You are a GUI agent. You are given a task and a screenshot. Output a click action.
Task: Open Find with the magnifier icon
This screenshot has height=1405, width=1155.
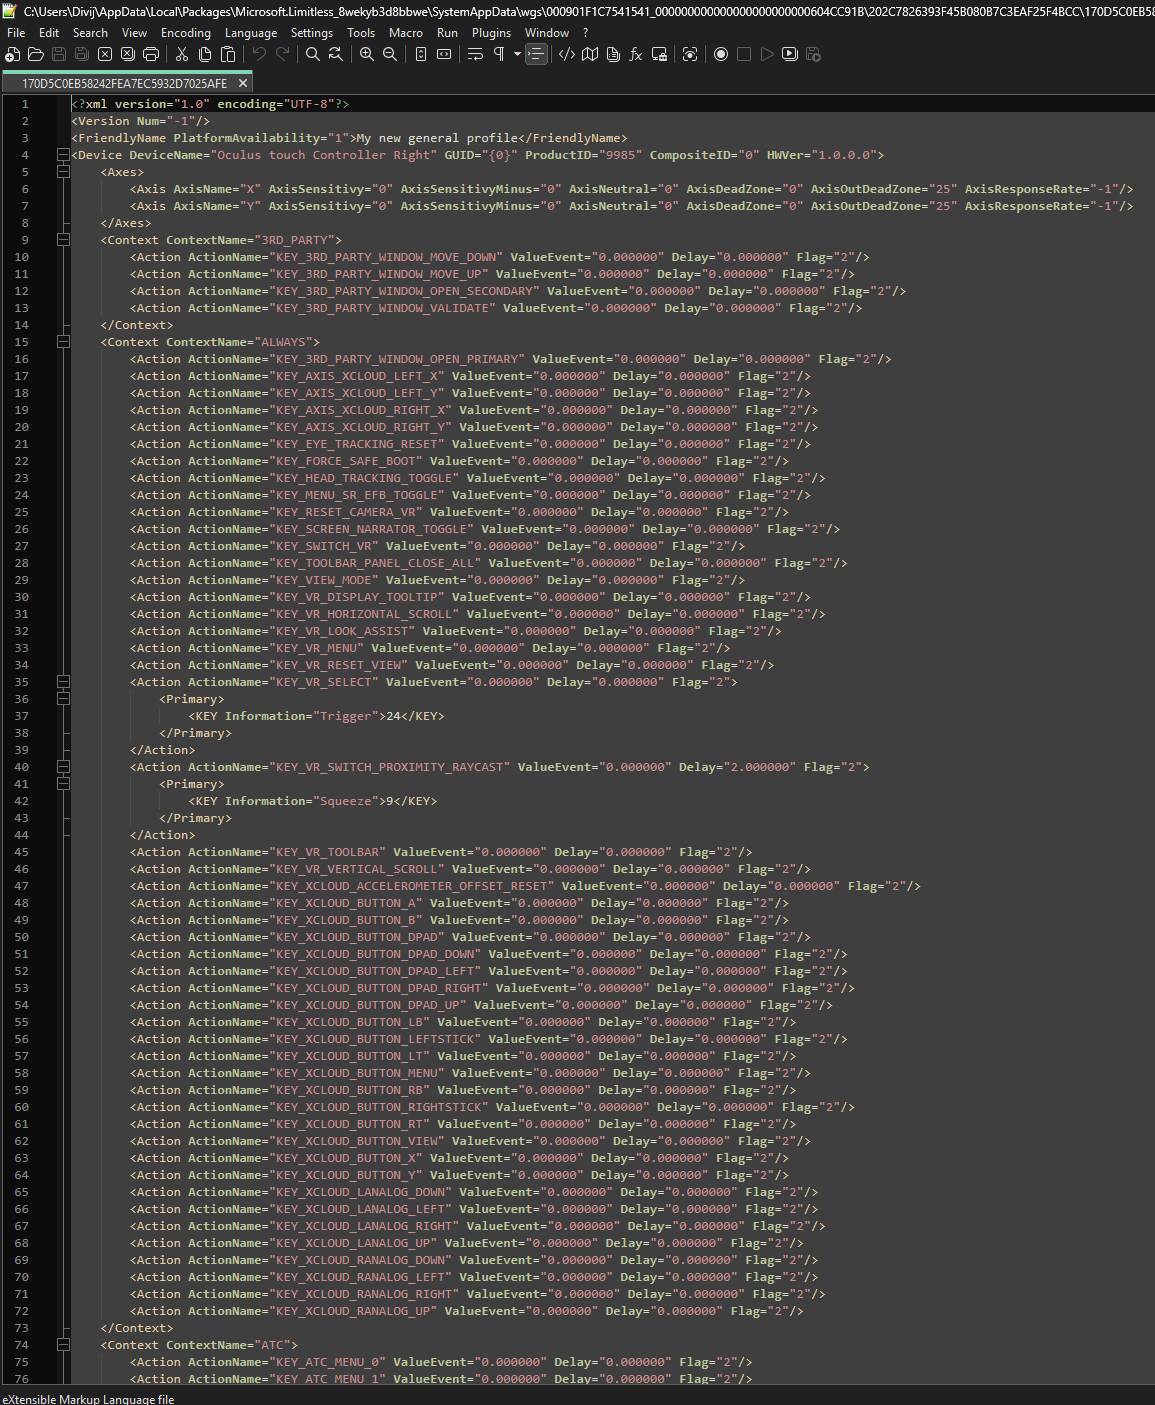pyautogui.click(x=313, y=54)
